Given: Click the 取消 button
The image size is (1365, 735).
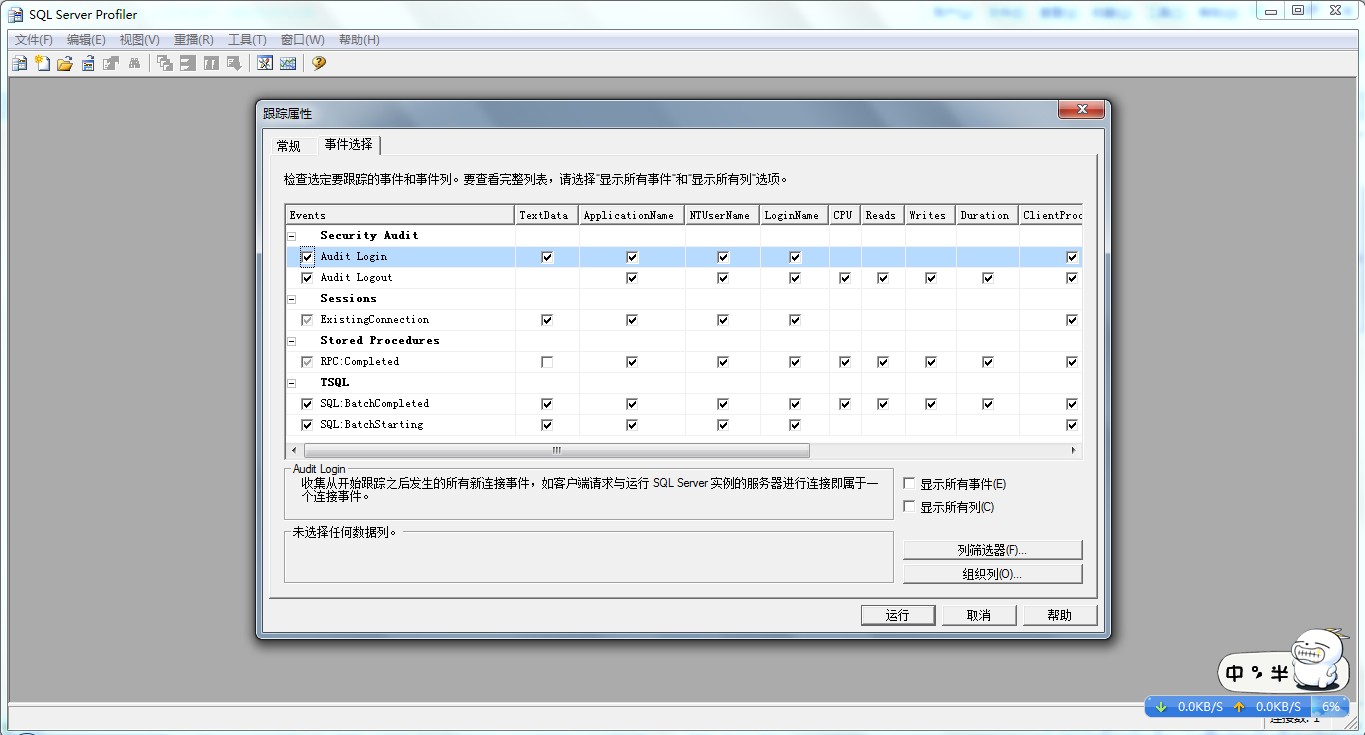Looking at the screenshot, I should [x=979, y=615].
